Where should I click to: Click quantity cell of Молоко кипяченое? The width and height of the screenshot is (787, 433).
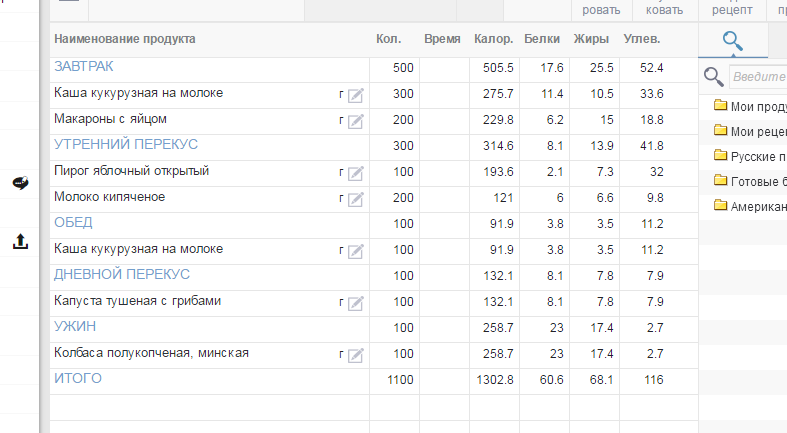(x=394, y=198)
